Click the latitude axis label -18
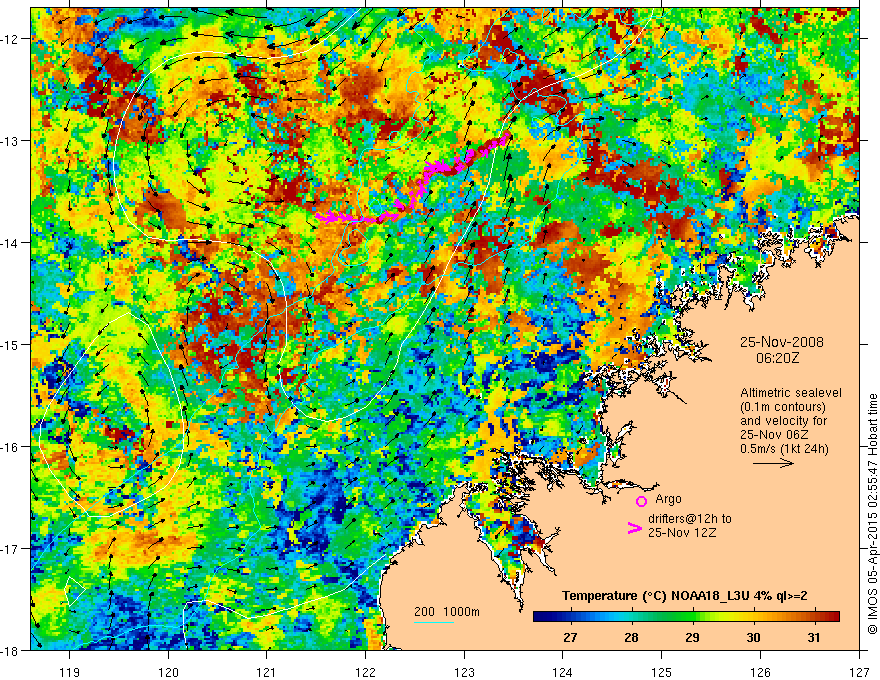 pos(11,651)
